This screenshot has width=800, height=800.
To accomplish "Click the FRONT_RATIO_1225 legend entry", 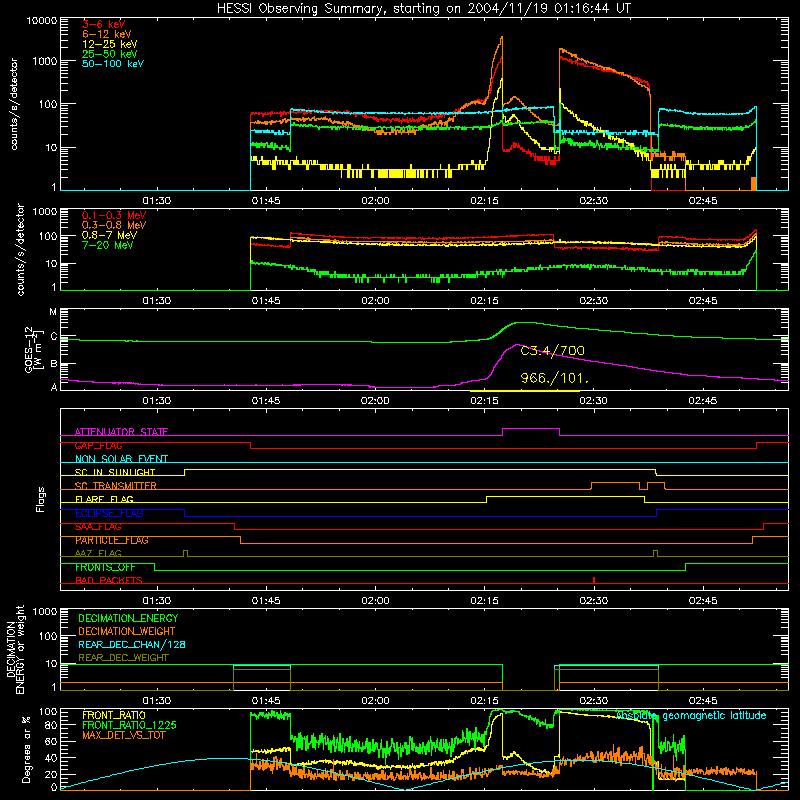I will tap(130, 725).
